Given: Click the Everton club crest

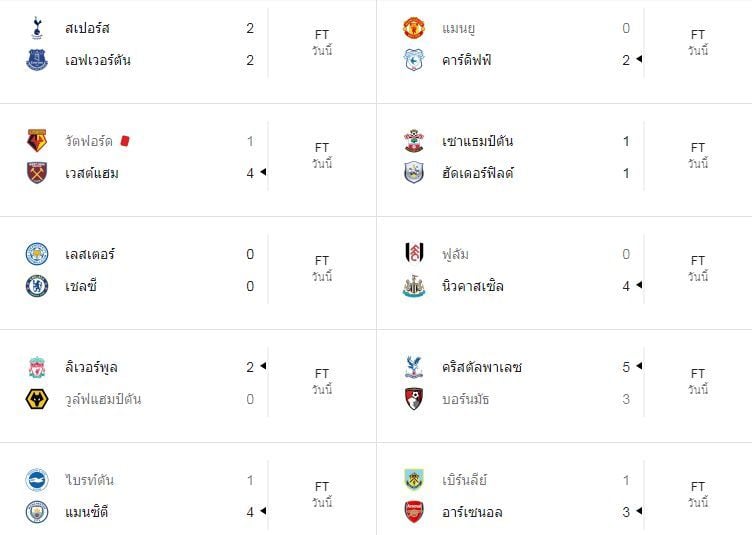Looking at the screenshot, I should (x=37, y=60).
